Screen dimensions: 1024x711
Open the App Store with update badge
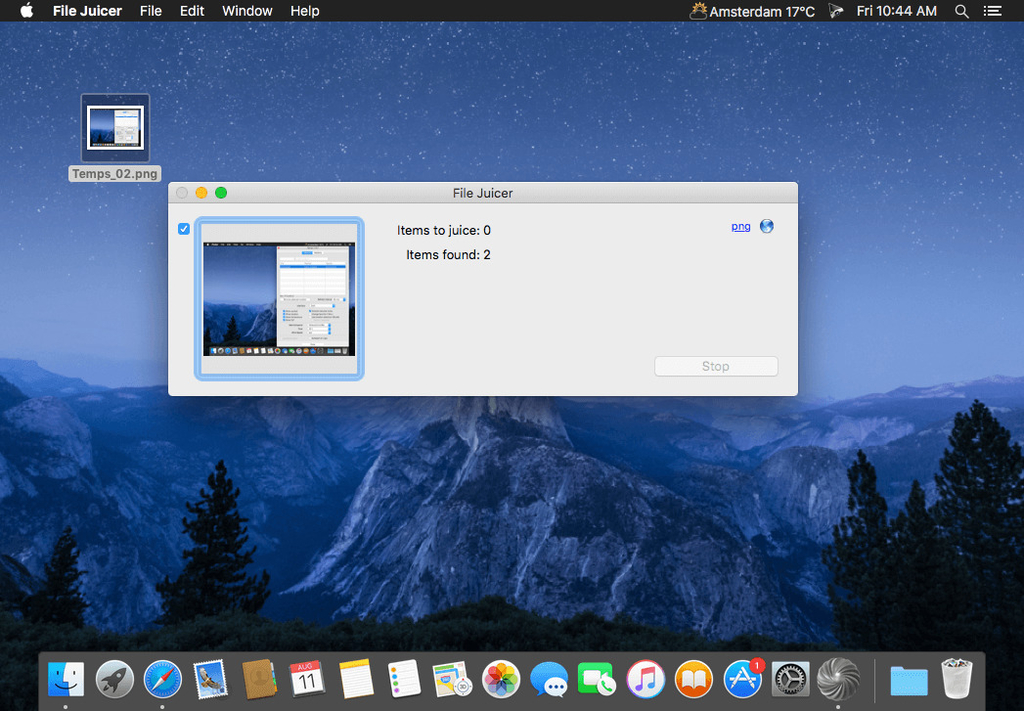click(743, 679)
